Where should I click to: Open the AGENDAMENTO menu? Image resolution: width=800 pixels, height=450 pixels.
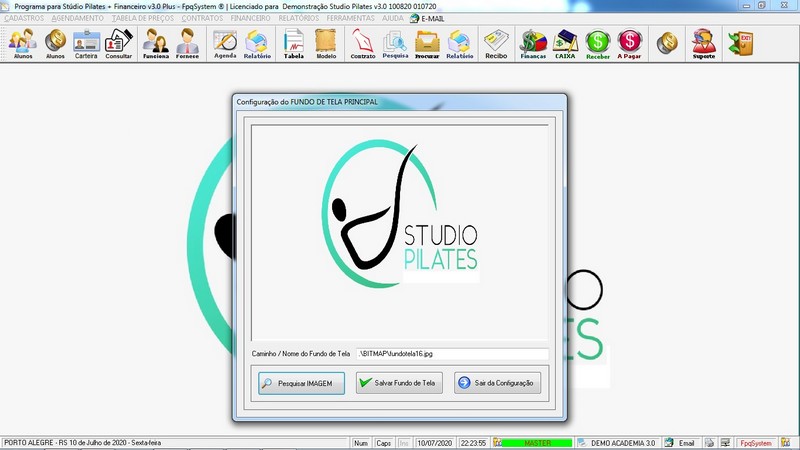point(78,18)
